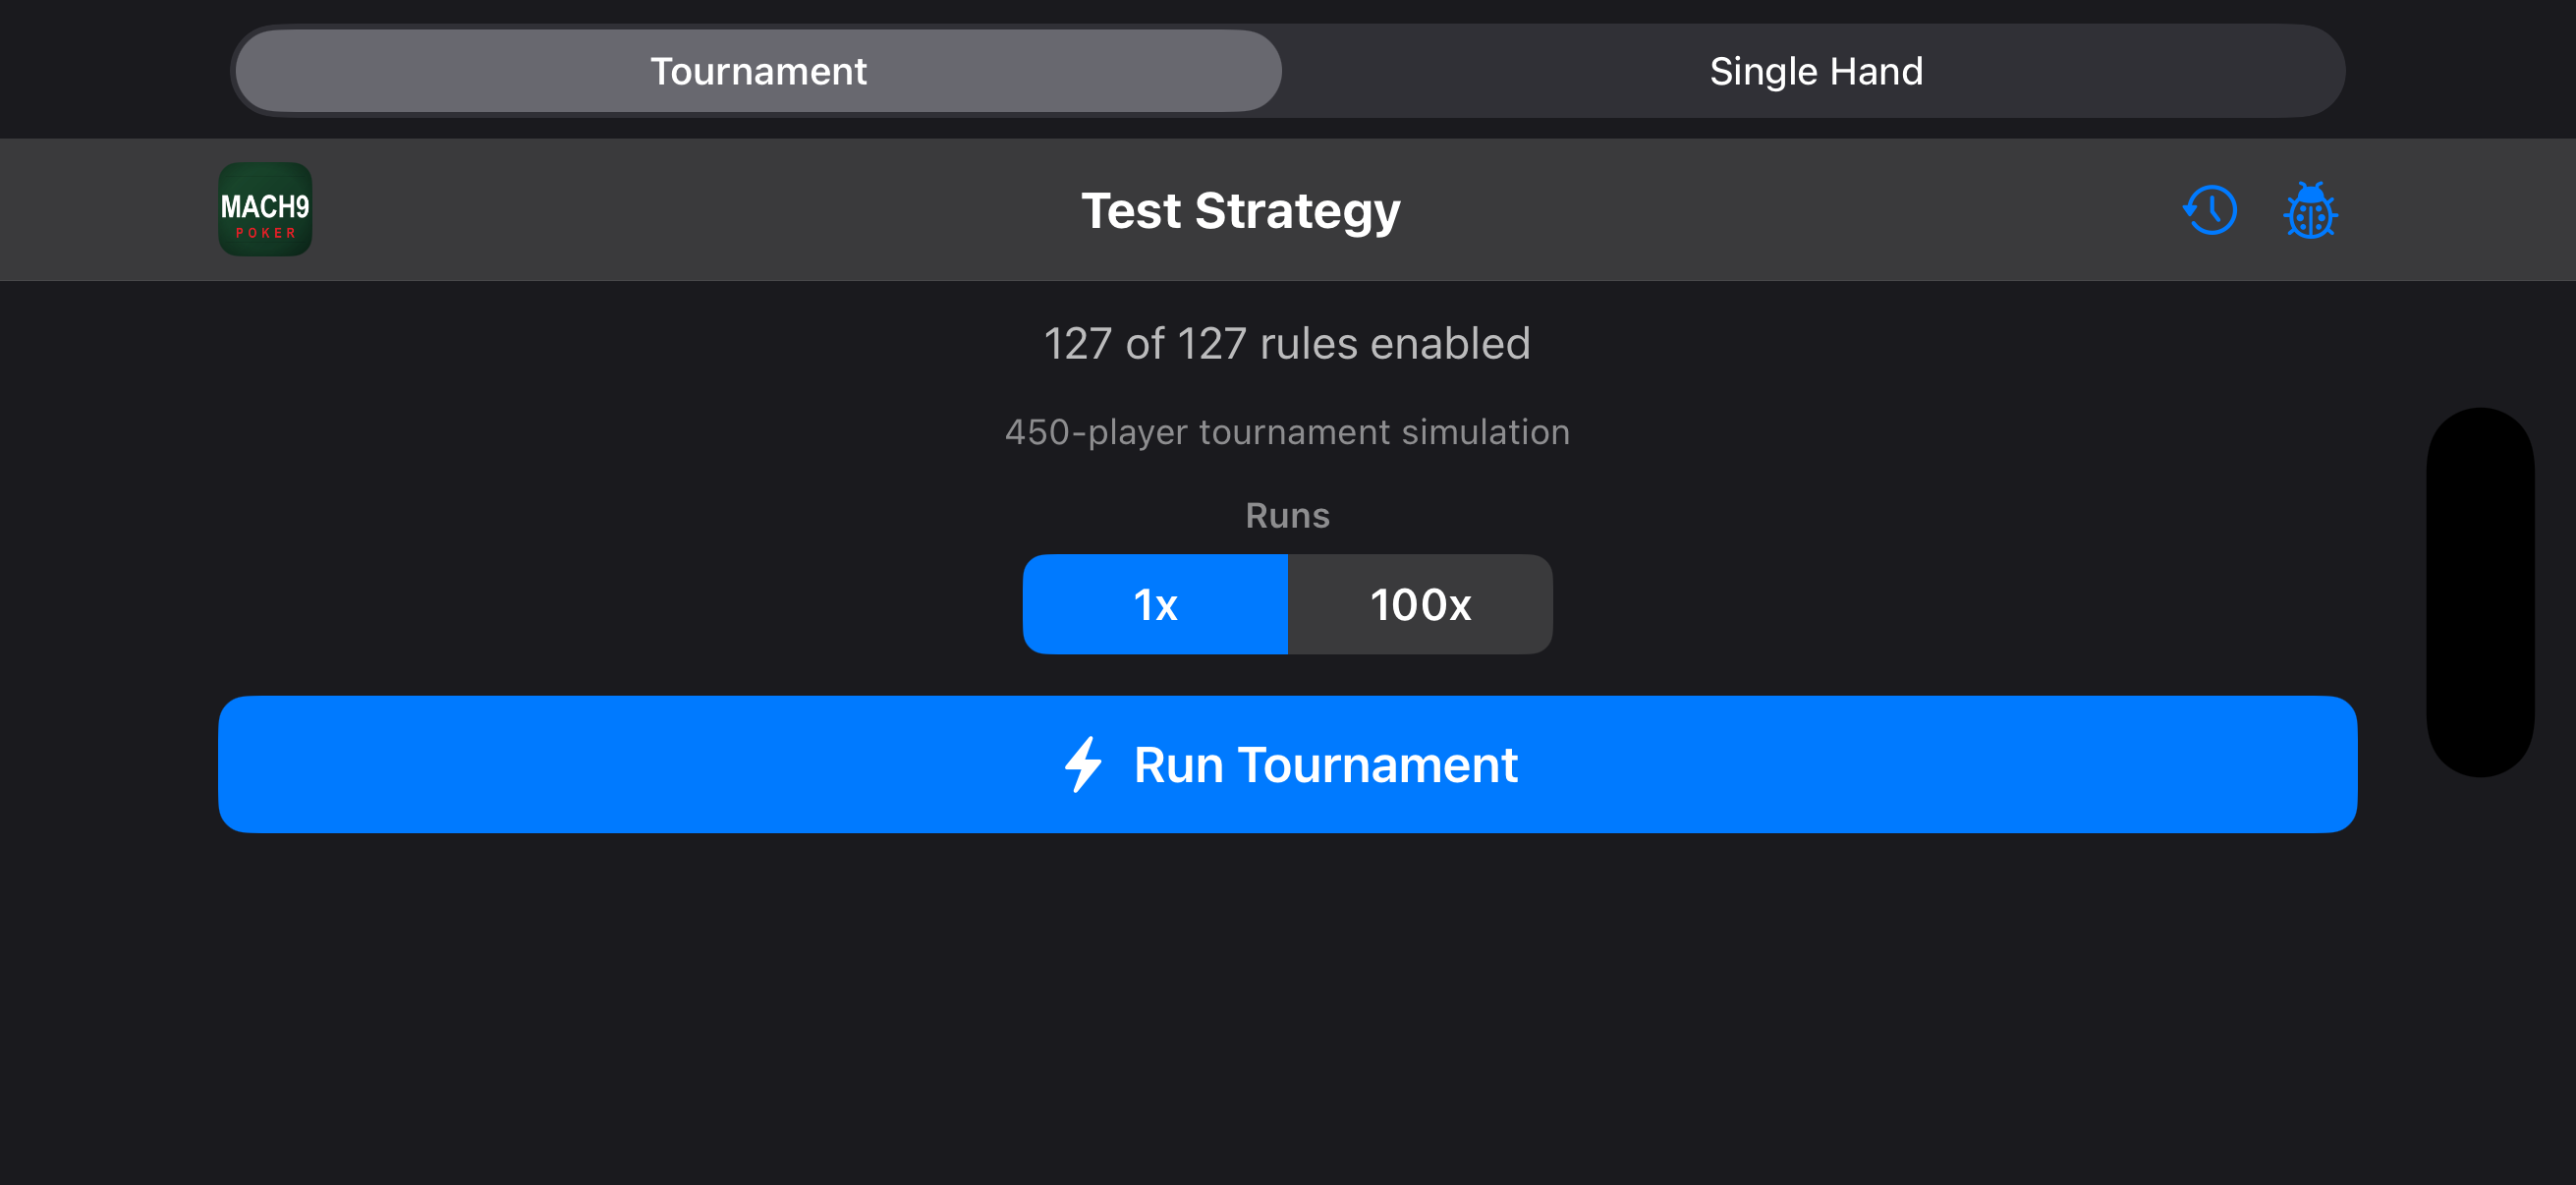Select the 1x runs option
This screenshot has width=2576, height=1185.
1155,604
